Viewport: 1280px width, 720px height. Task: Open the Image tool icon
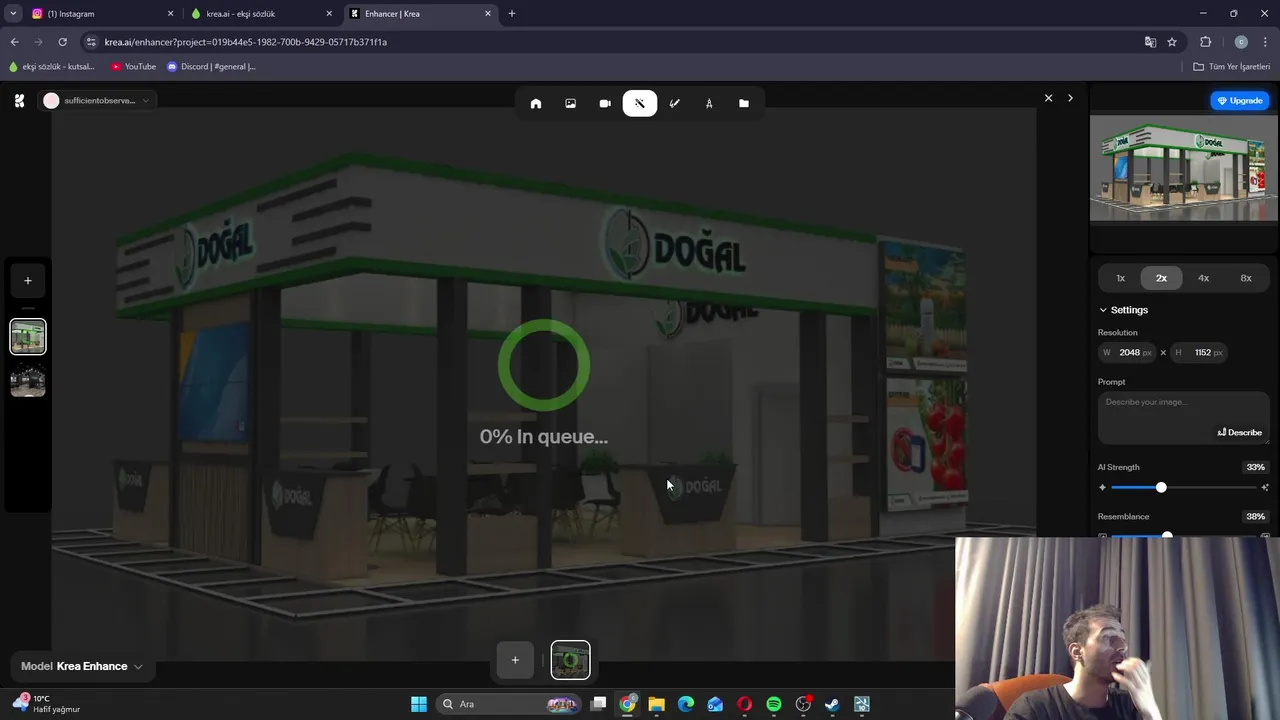(570, 103)
